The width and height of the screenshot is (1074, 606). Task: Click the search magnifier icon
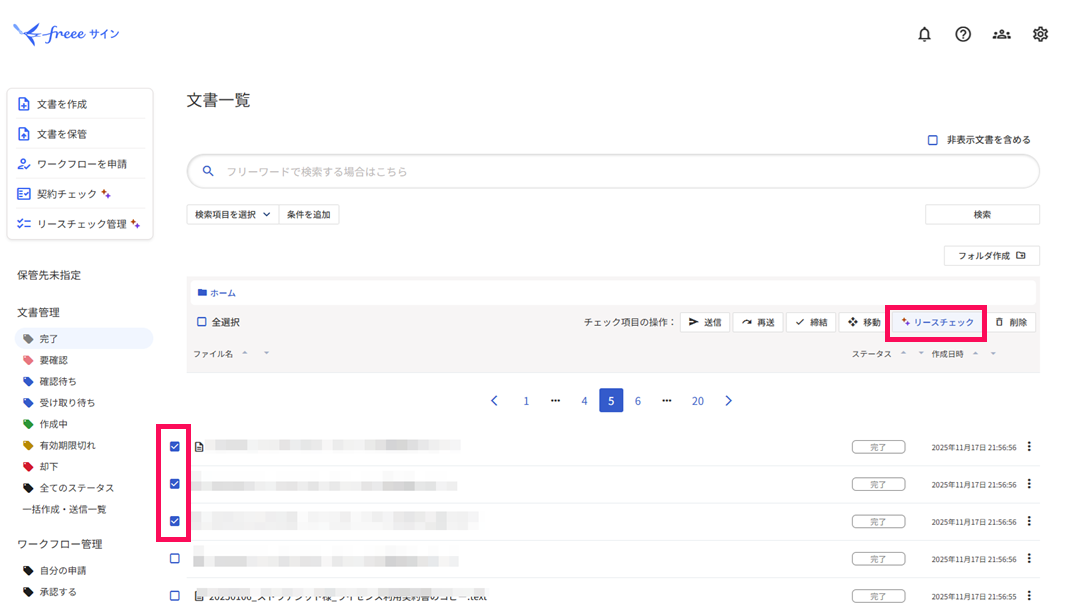[x=208, y=171]
